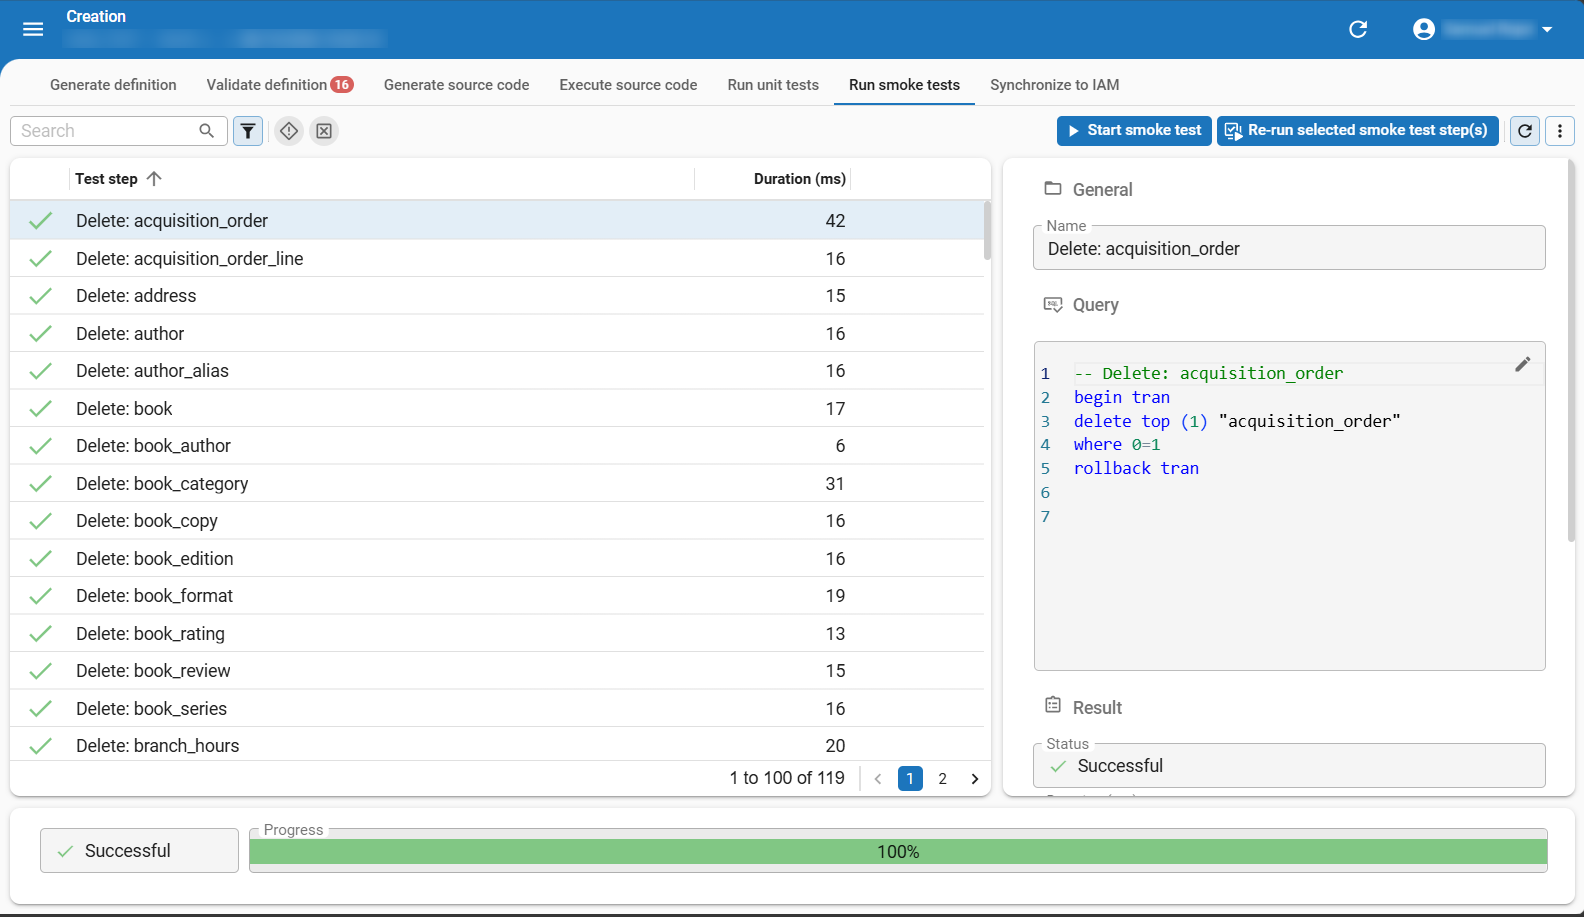Open the user account avatar menu

click(1424, 29)
